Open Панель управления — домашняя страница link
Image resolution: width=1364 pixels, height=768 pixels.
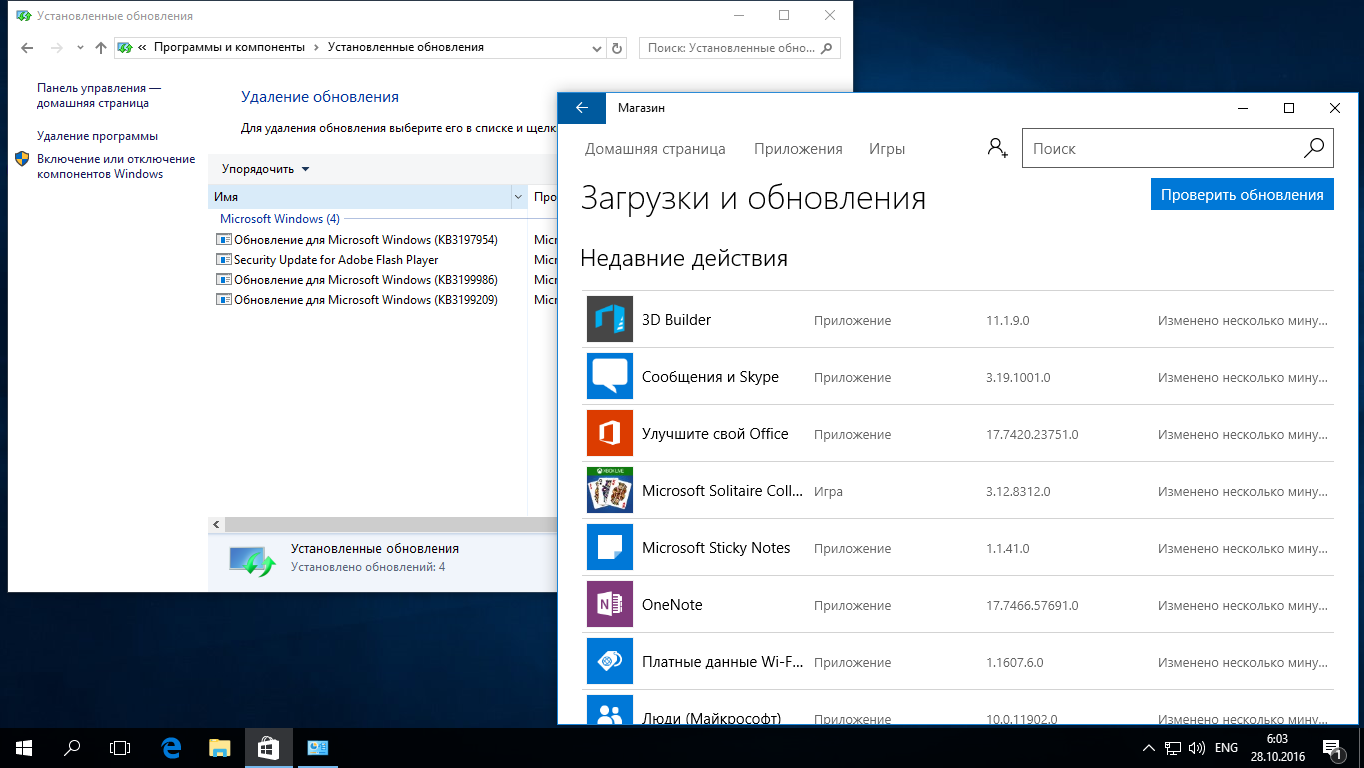(99, 95)
